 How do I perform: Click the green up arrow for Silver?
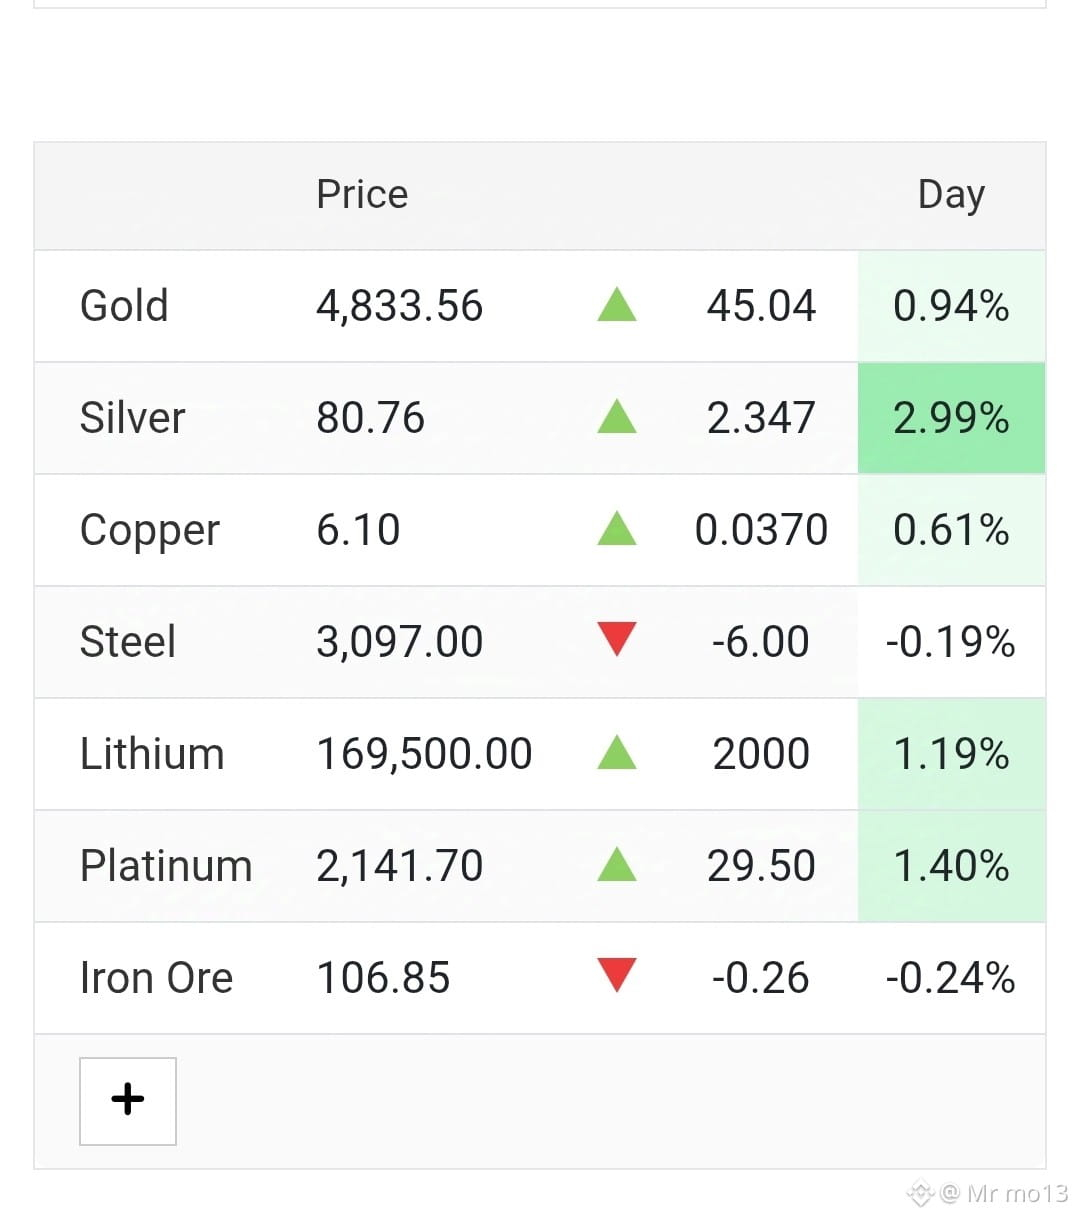tap(617, 417)
